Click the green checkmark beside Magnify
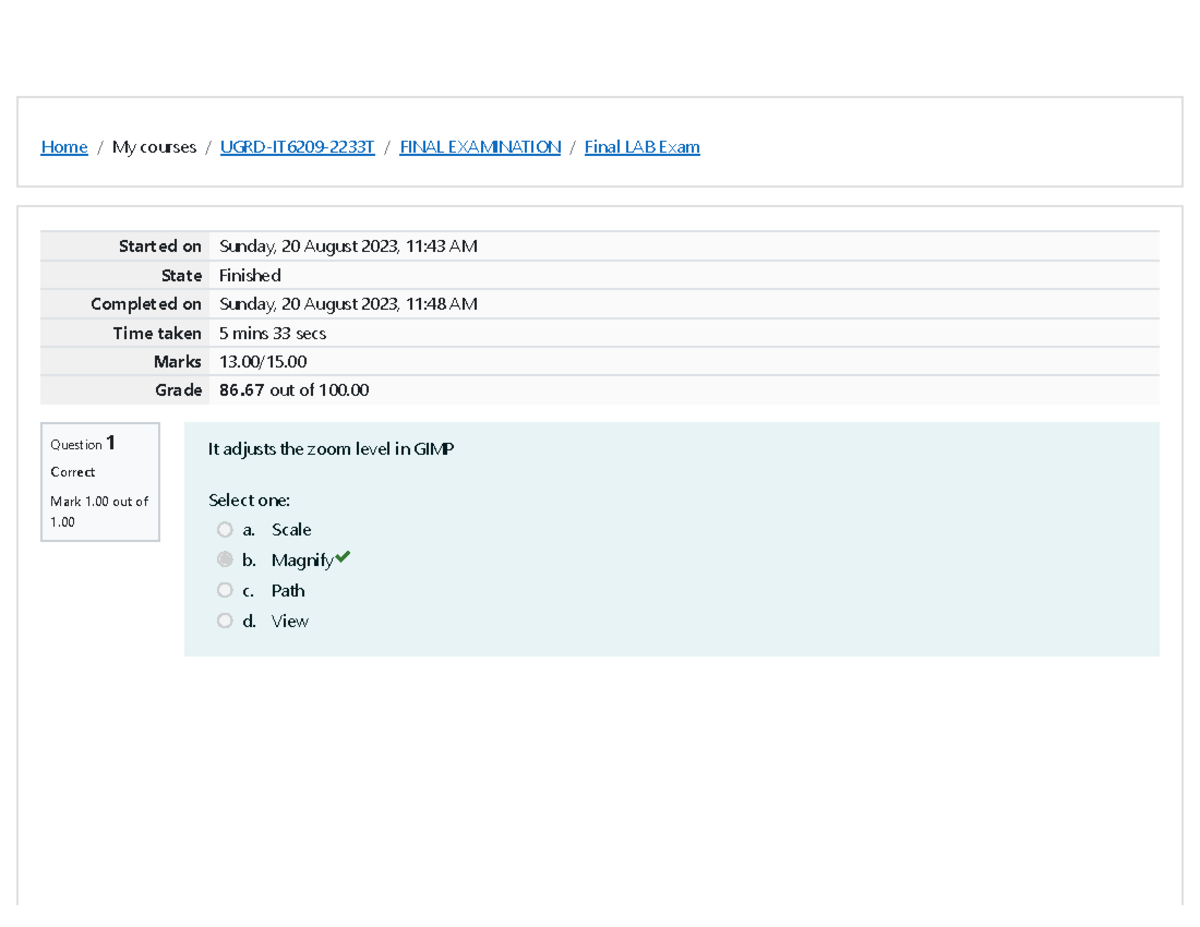The image size is (1200, 927). [x=343, y=558]
